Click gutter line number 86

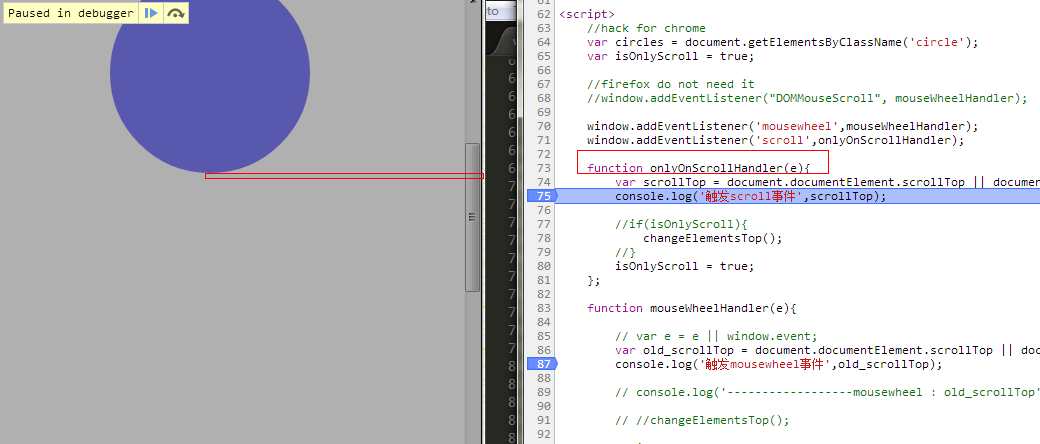pyautogui.click(x=543, y=351)
